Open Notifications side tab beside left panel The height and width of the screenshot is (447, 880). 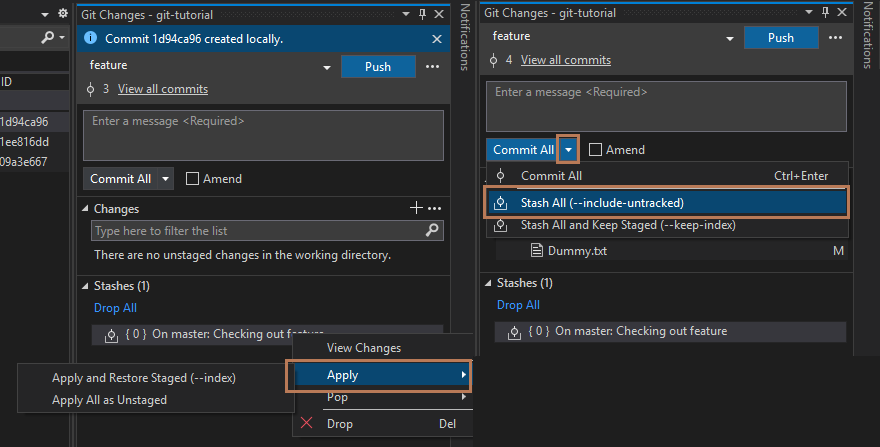click(x=465, y=37)
